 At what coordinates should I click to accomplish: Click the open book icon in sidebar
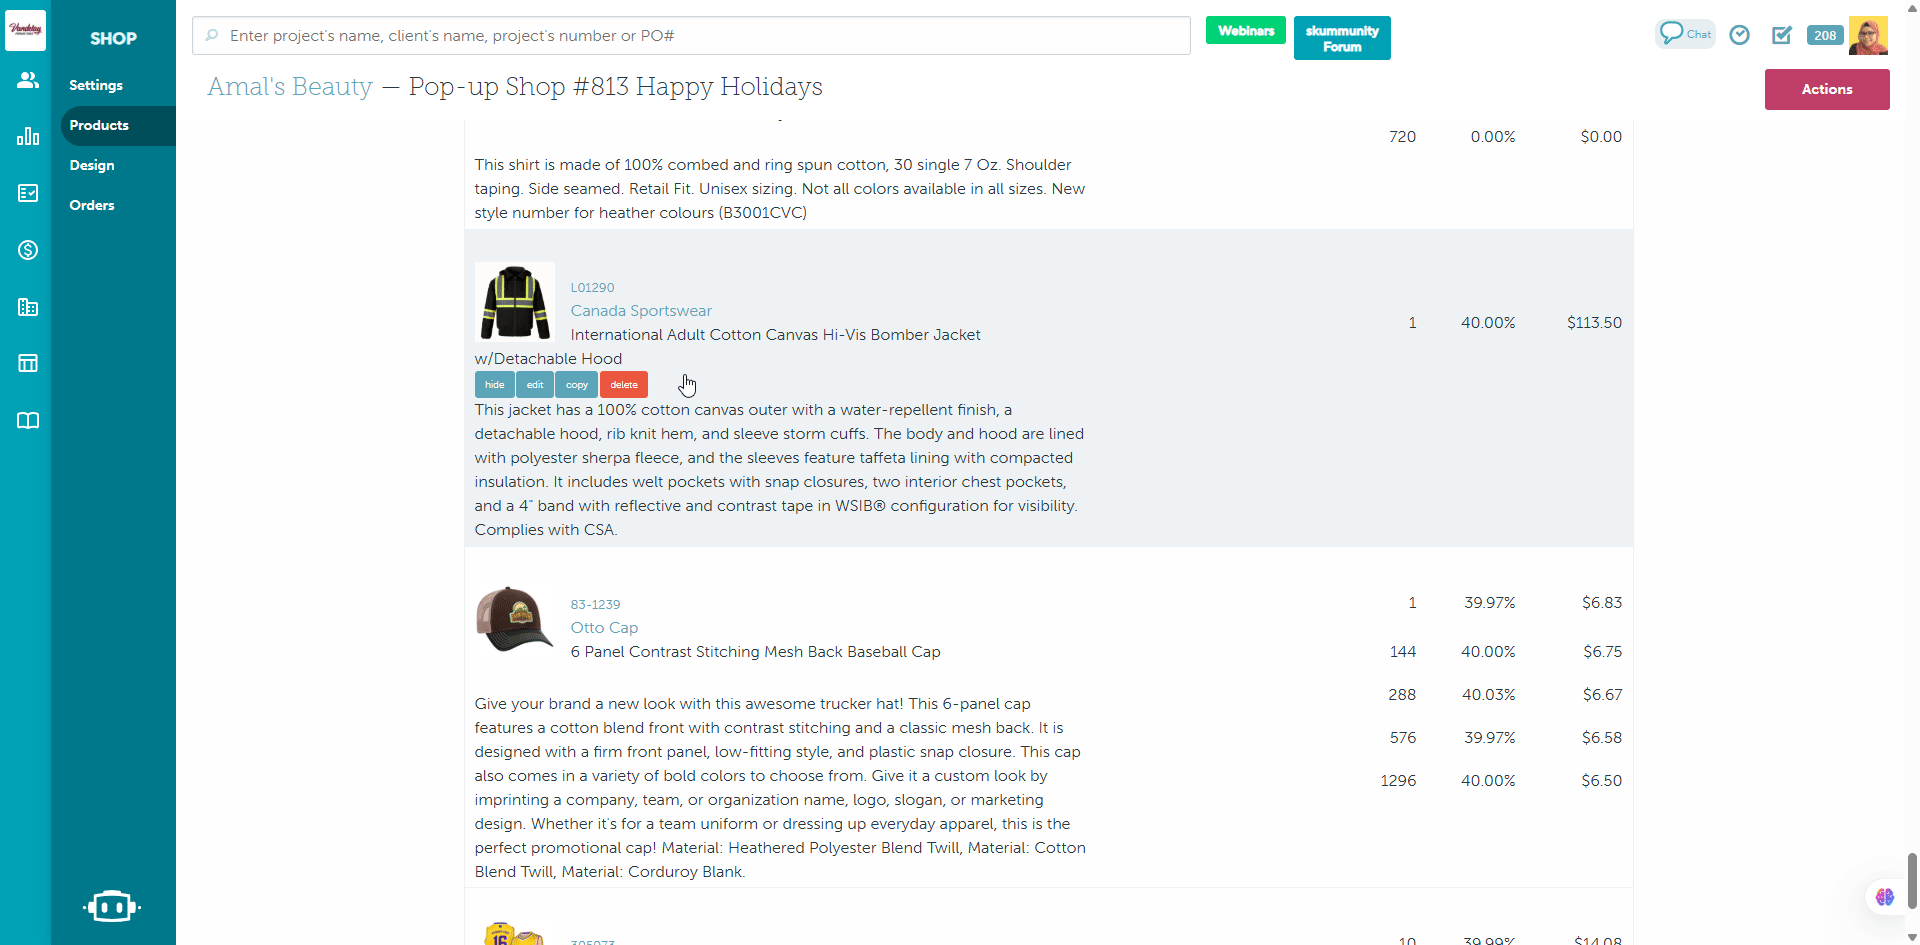coord(27,420)
